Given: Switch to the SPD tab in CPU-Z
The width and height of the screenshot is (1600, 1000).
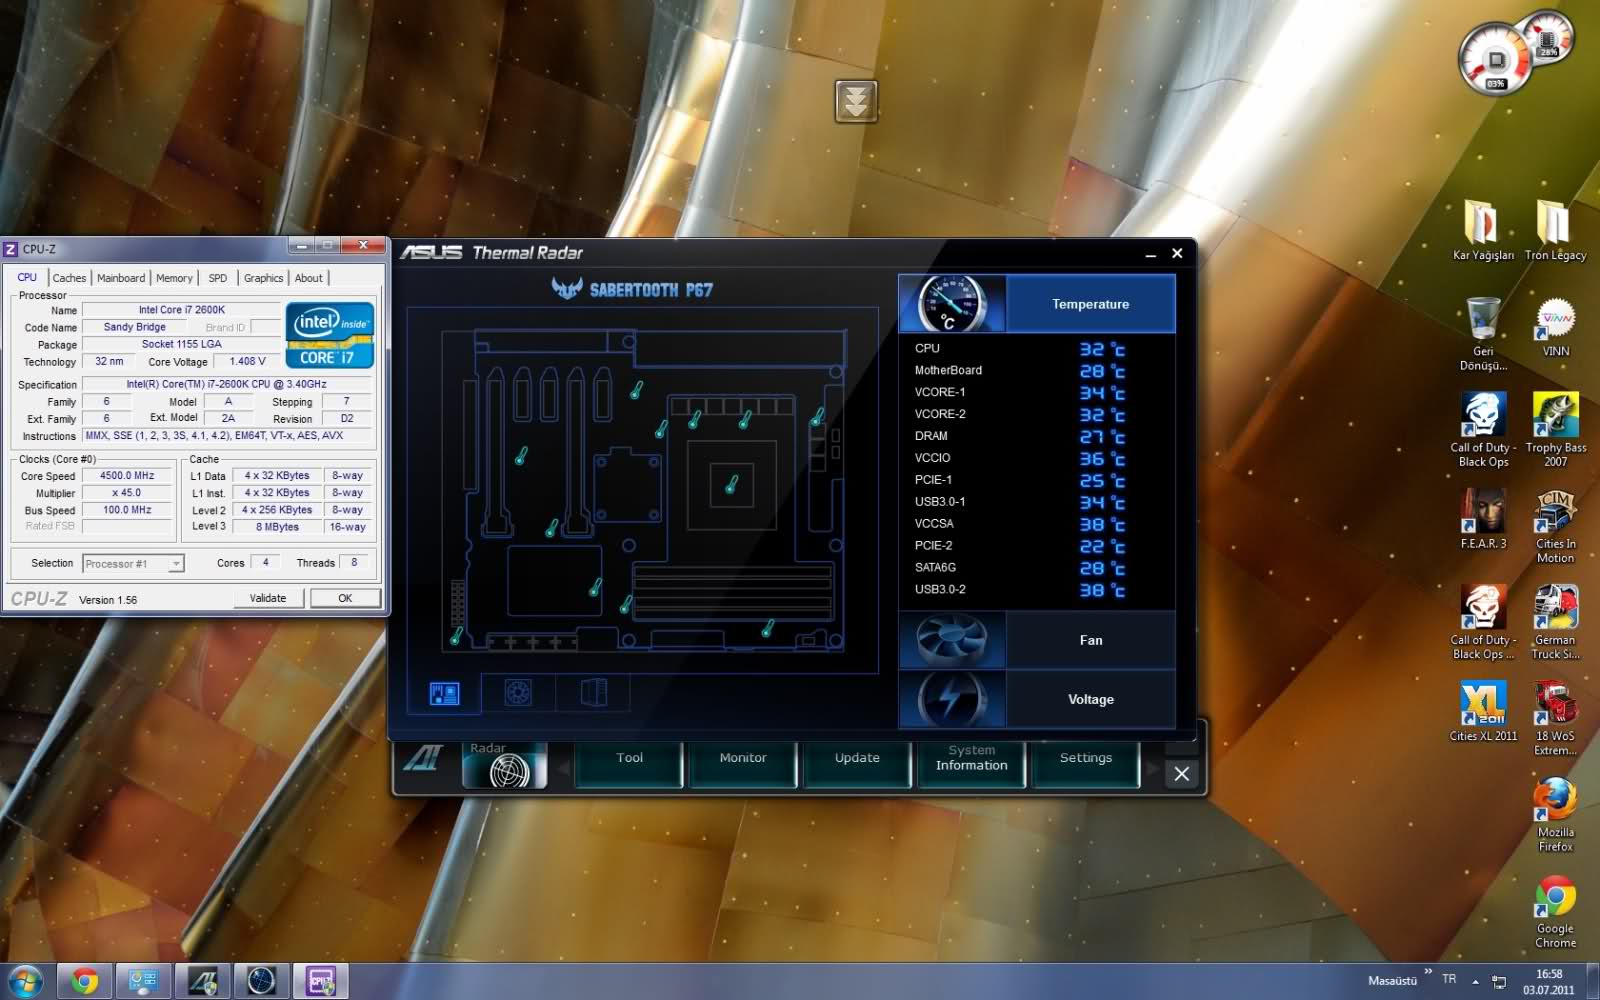Looking at the screenshot, I should click(x=218, y=278).
